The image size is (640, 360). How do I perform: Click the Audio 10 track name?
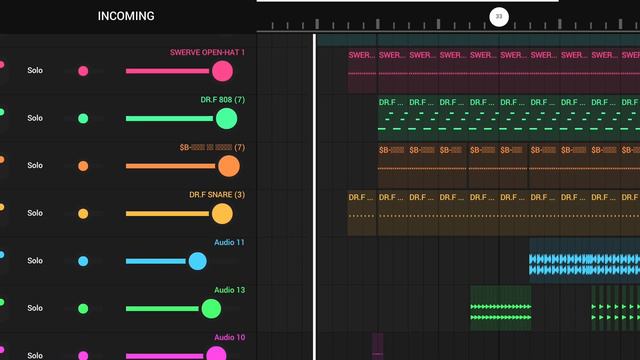pyautogui.click(x=230, y=338)
